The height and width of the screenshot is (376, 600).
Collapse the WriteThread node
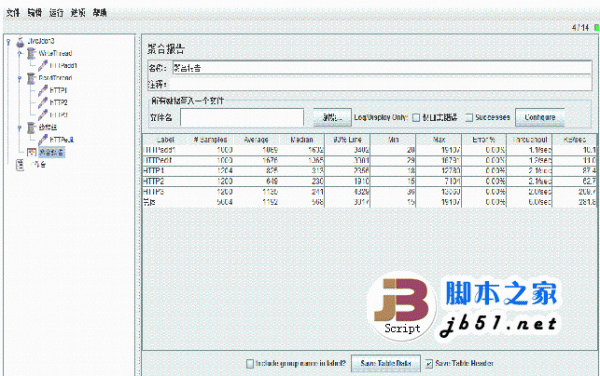20,54
